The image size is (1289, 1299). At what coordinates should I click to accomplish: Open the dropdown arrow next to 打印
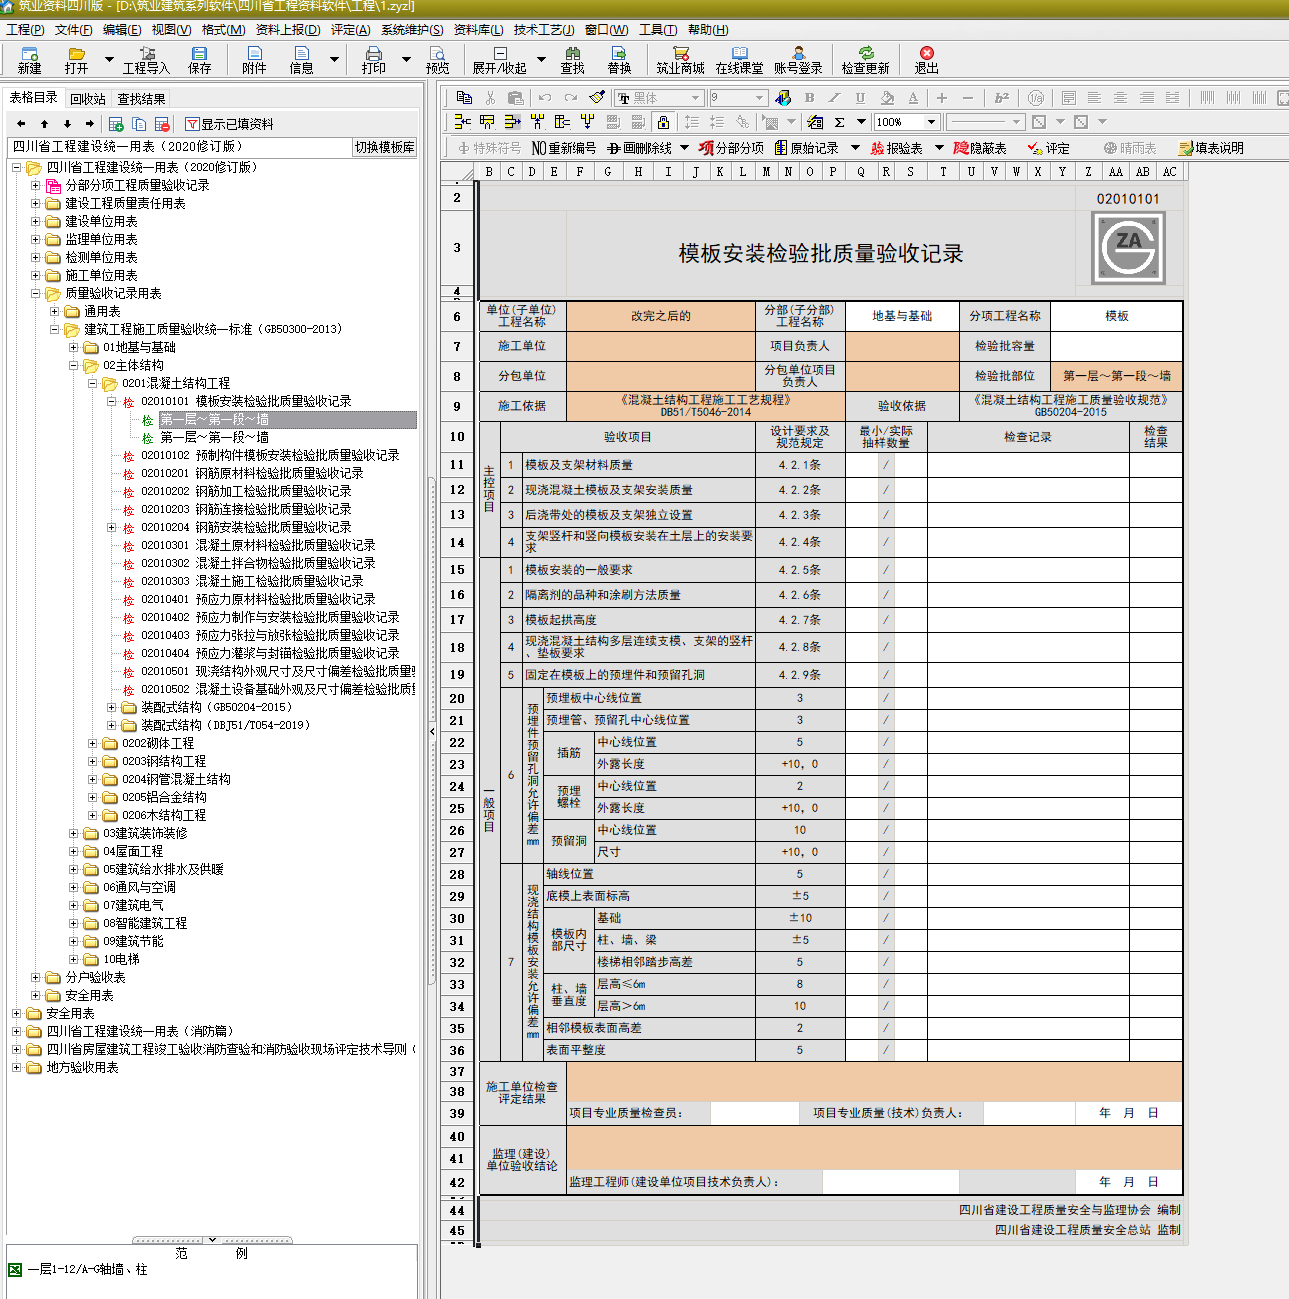(406, 59)
